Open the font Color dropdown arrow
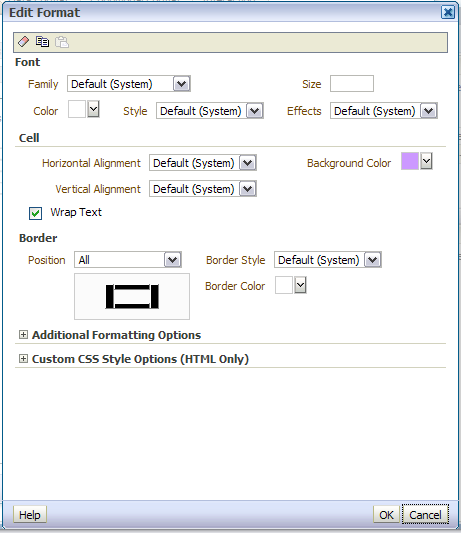Viewport: 461px width, 533px height. [93, 109]
